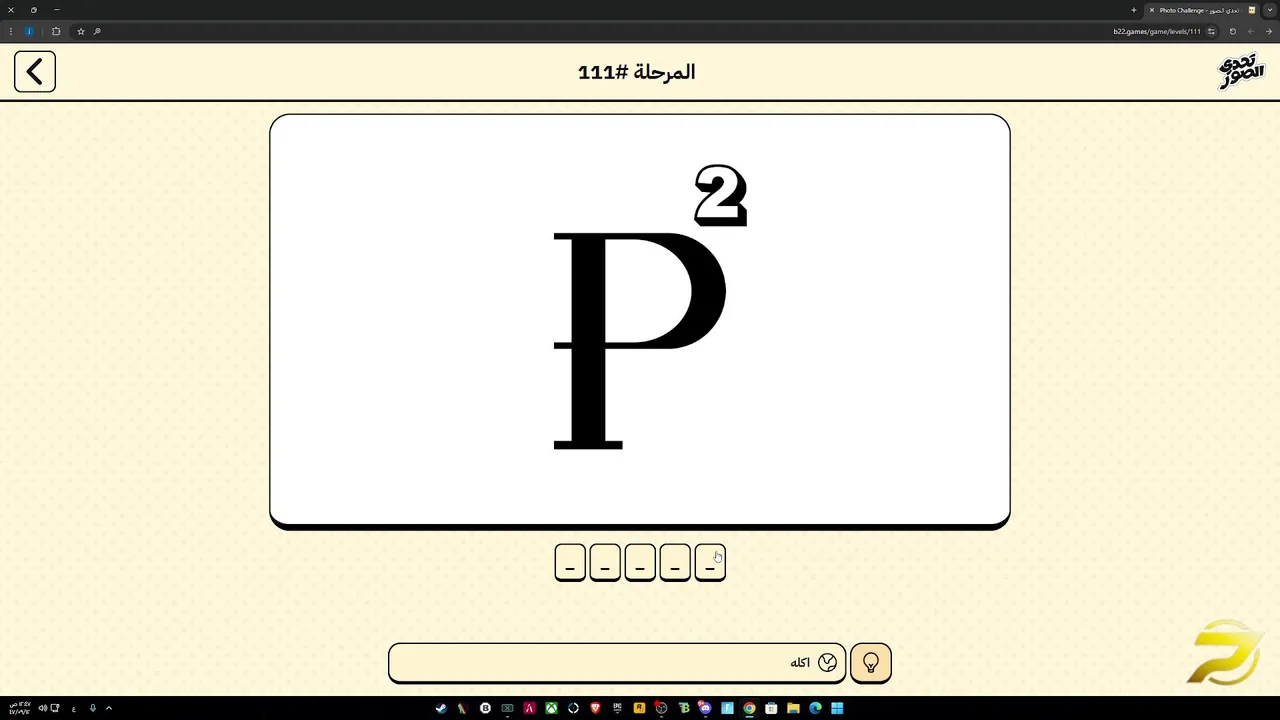Close the Photo Challenge tab
Viewport: 1280px width, 720px height.
(x=1152, y=10)
